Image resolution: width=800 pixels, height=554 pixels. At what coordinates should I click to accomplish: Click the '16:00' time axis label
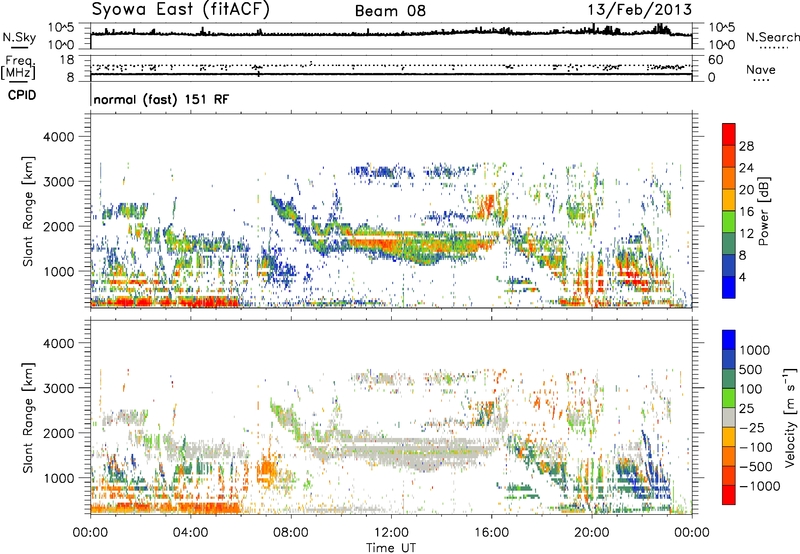click(491, 533)
